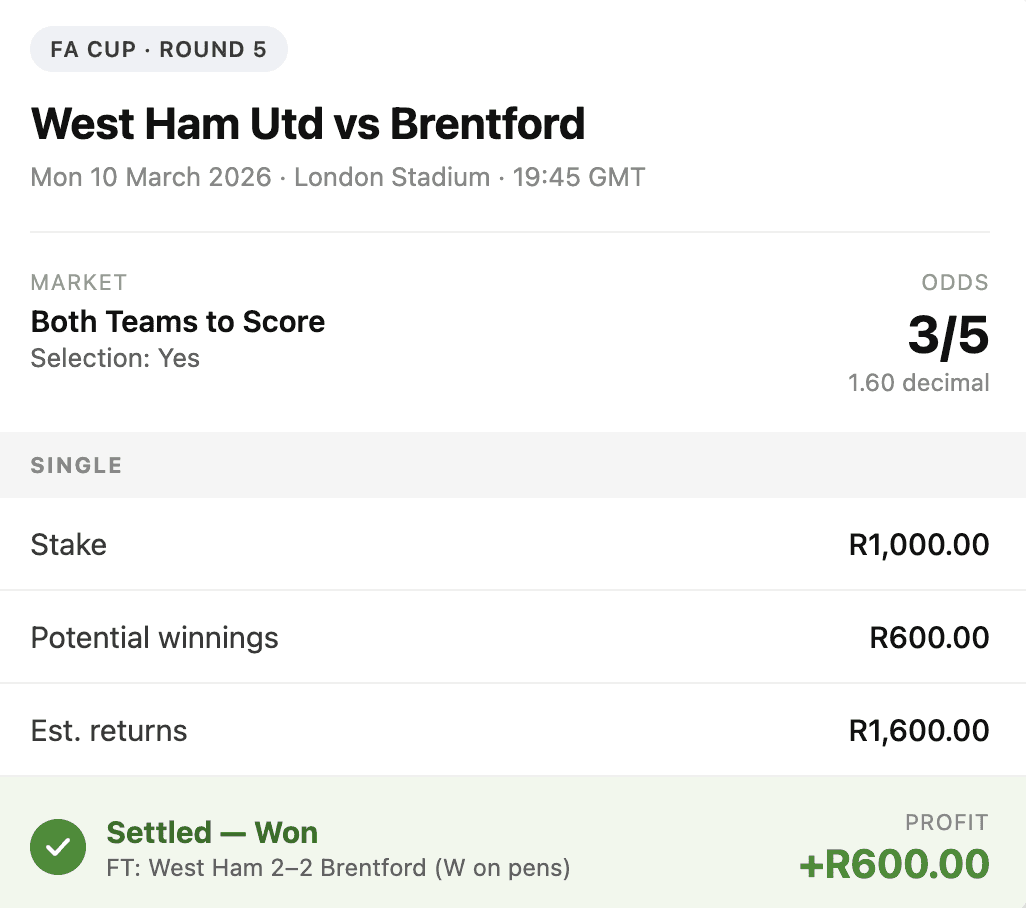
Task: Click the +R600.00 profit amount
Action: pyautogui.click(x=894, y=862)
